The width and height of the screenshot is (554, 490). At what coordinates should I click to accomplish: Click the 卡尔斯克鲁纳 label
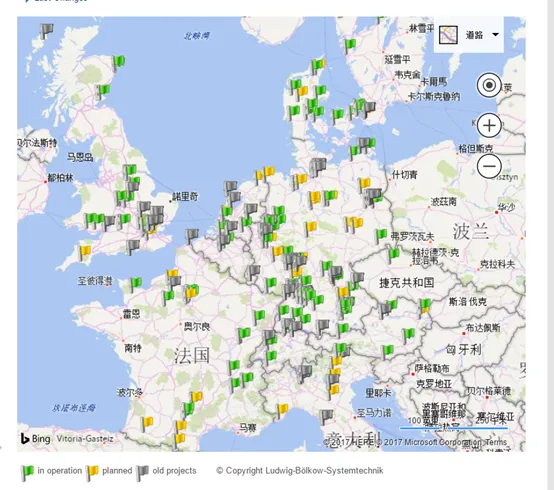tap(434, 96)
